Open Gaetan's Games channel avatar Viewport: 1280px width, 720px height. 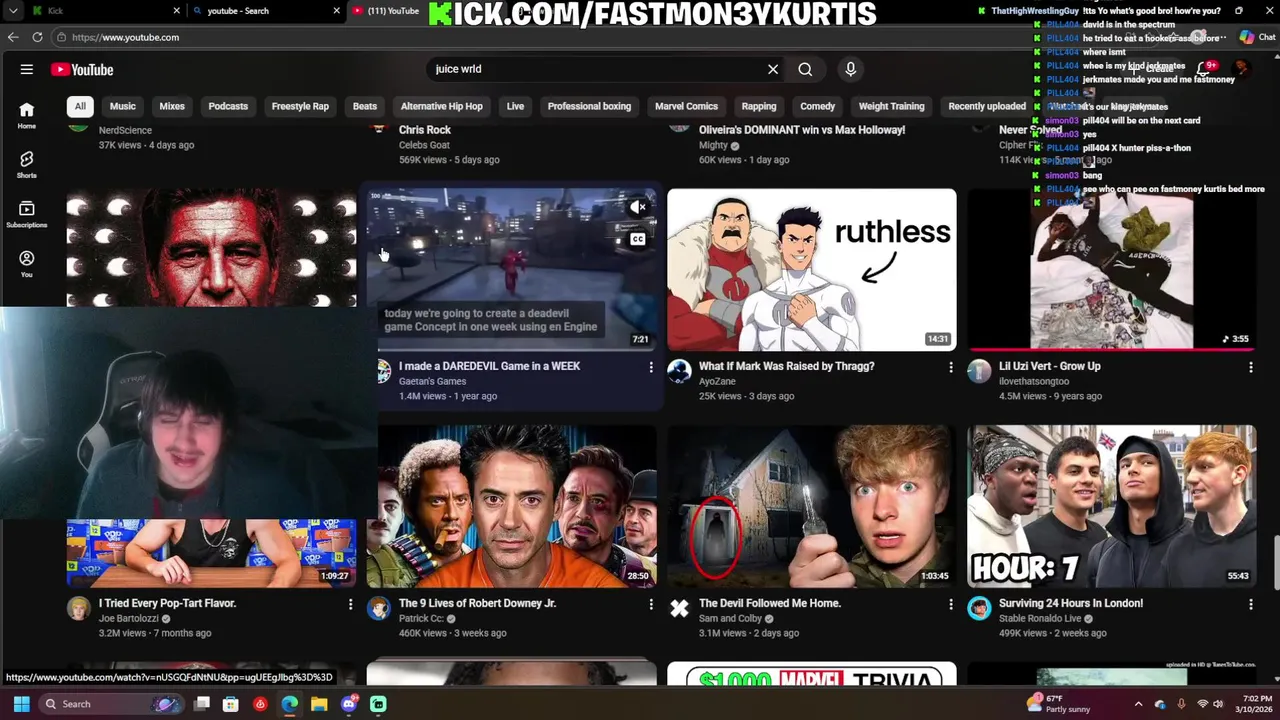(x=383, y=372)
